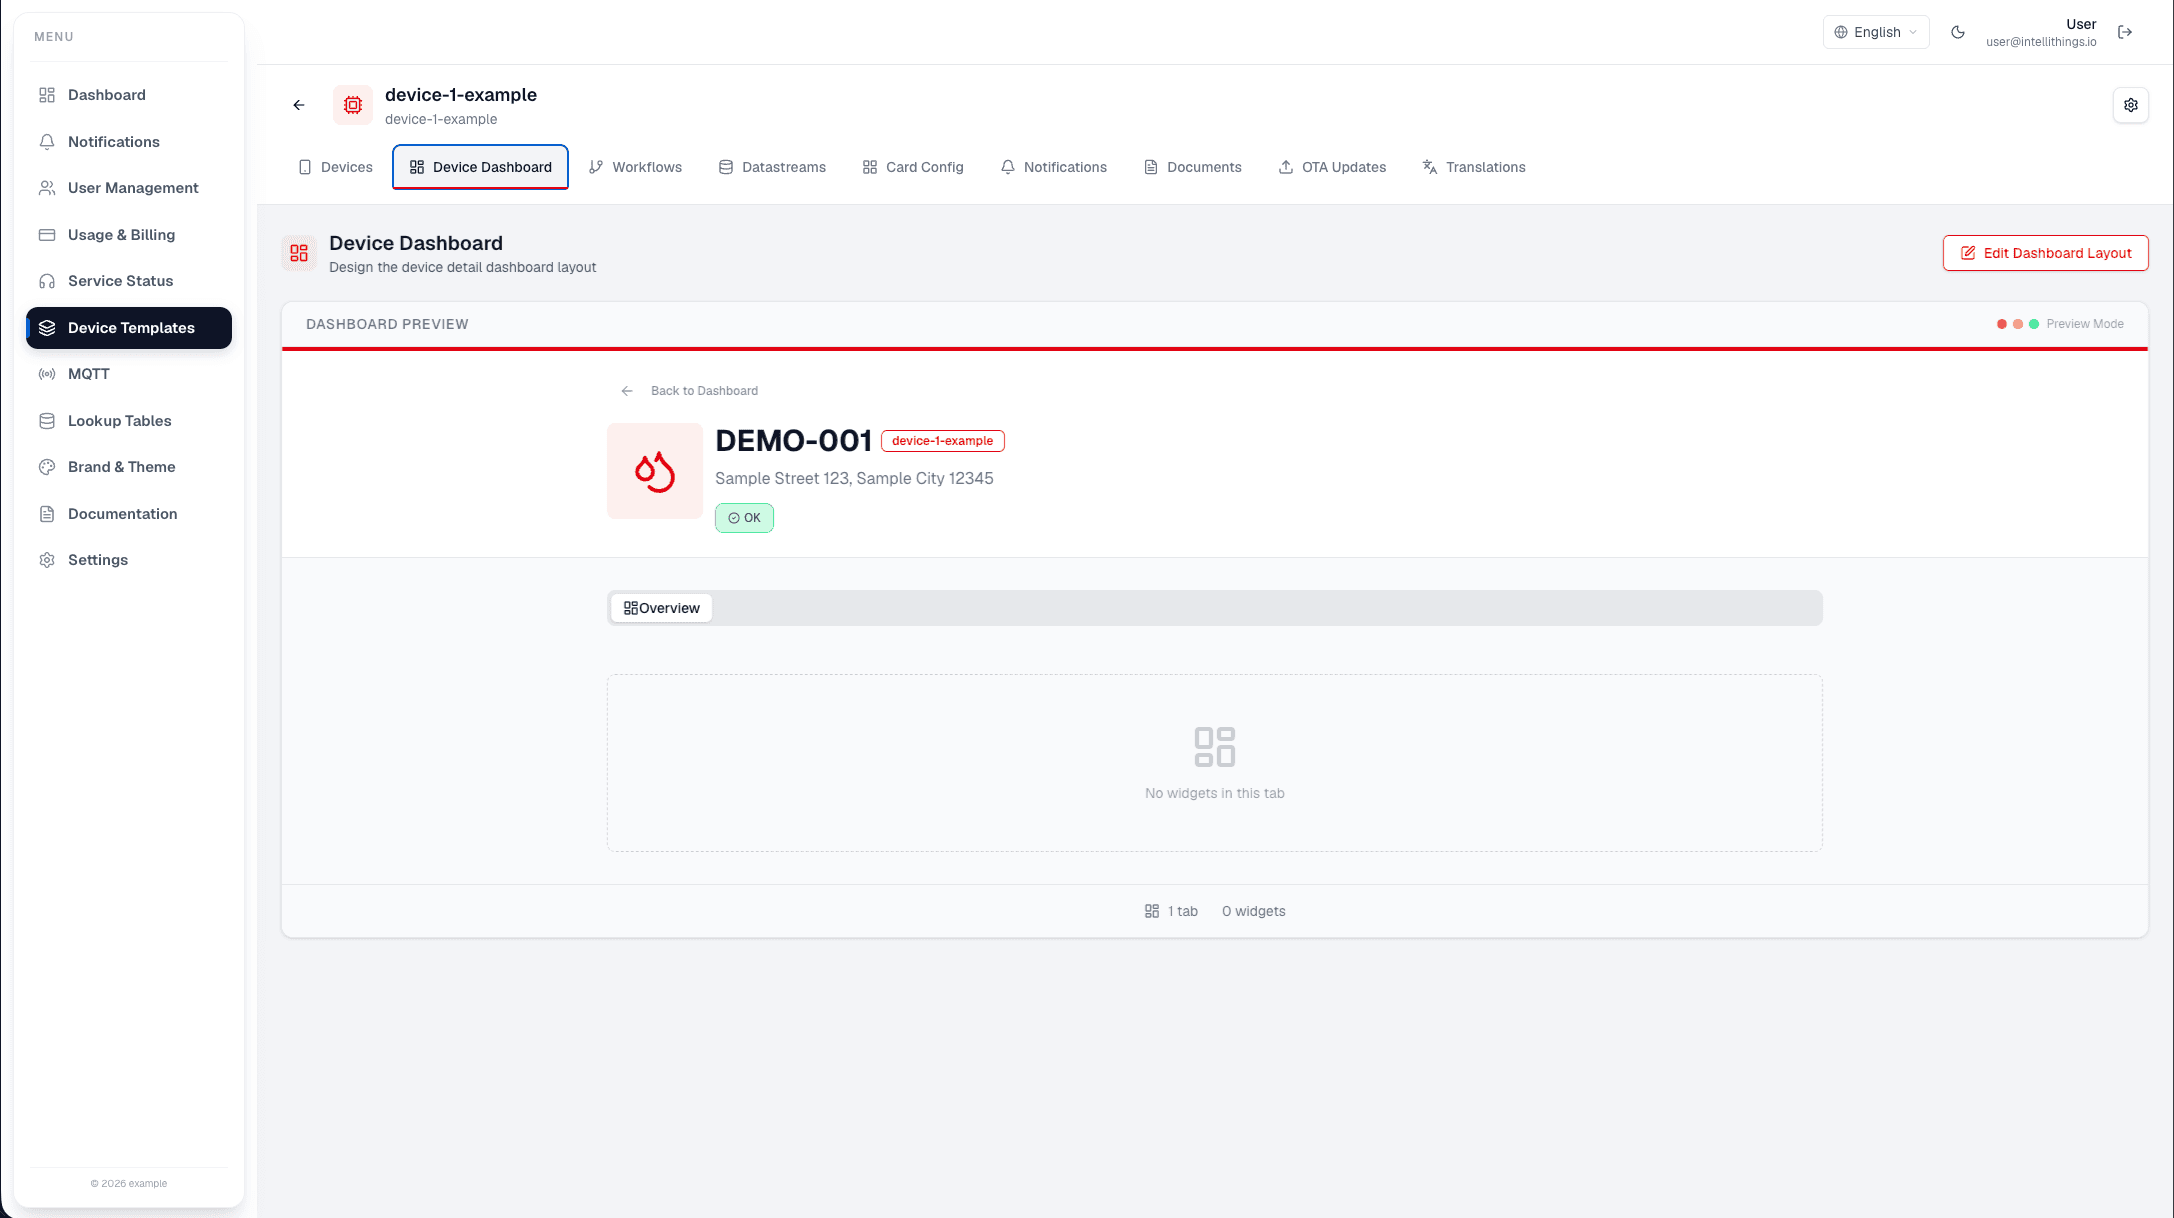The image size is (2174, 1218).
Task: Click the empty widgets grid icon
Action: pos(1215,747)
